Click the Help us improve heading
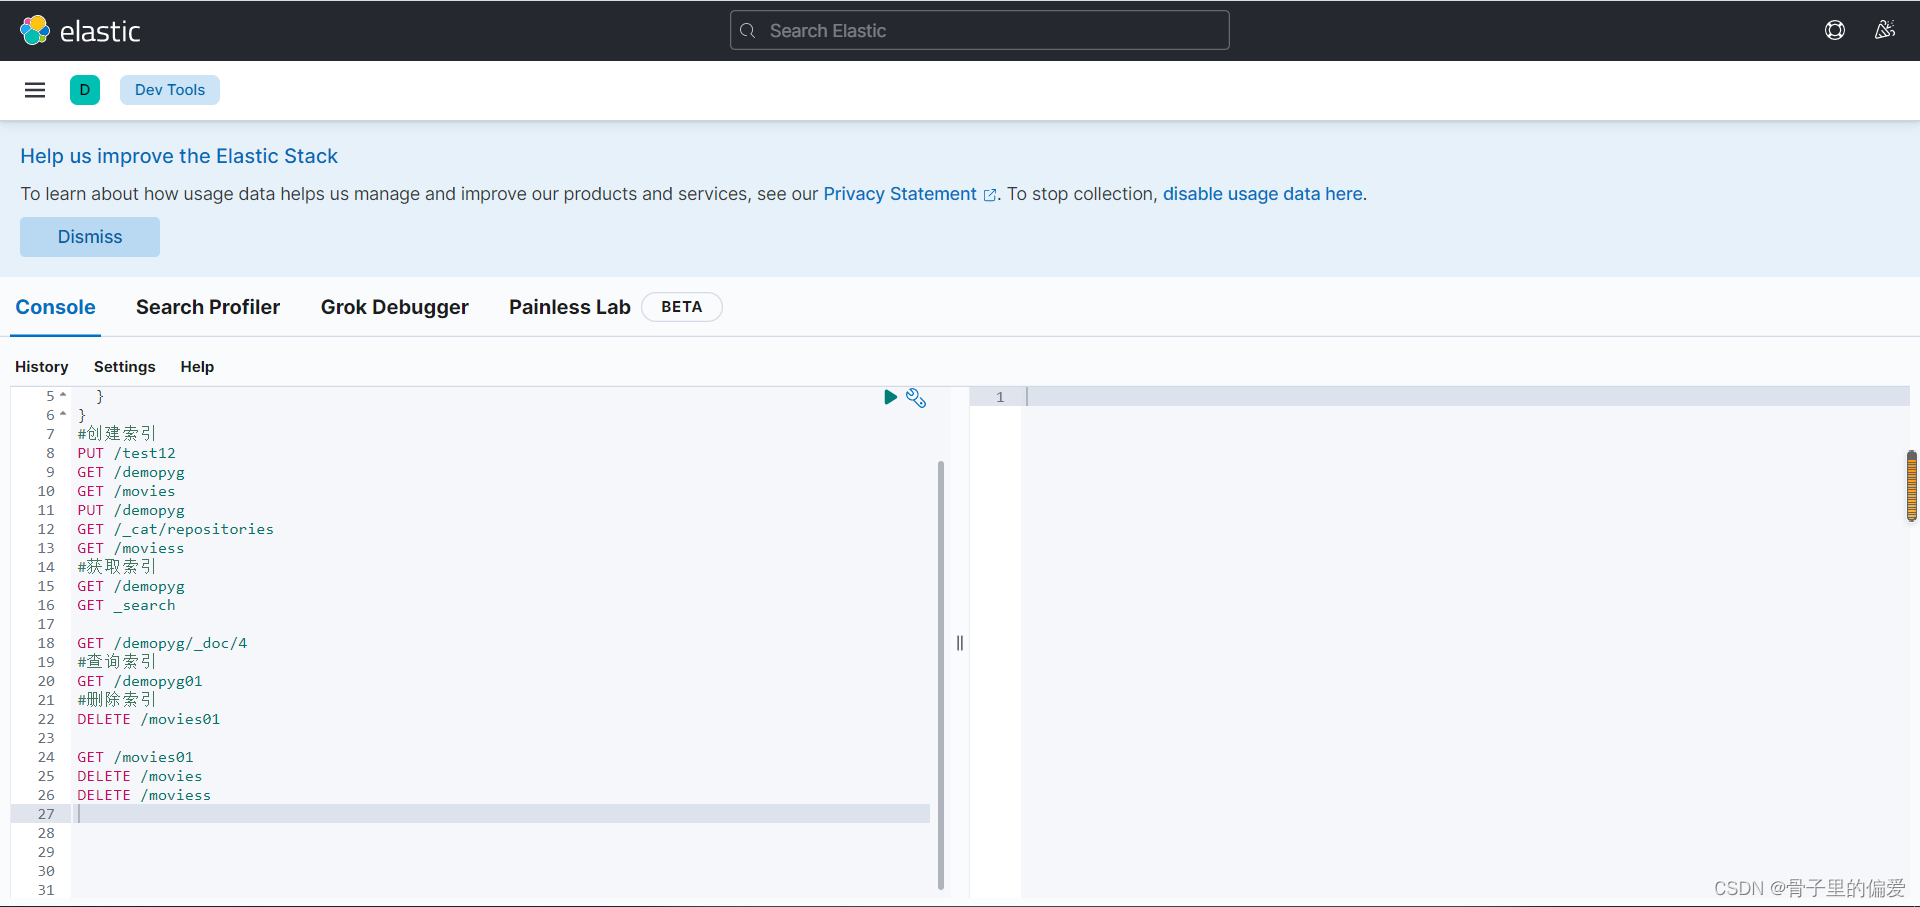The image size is (1920, 907). (x=179, y=156)
